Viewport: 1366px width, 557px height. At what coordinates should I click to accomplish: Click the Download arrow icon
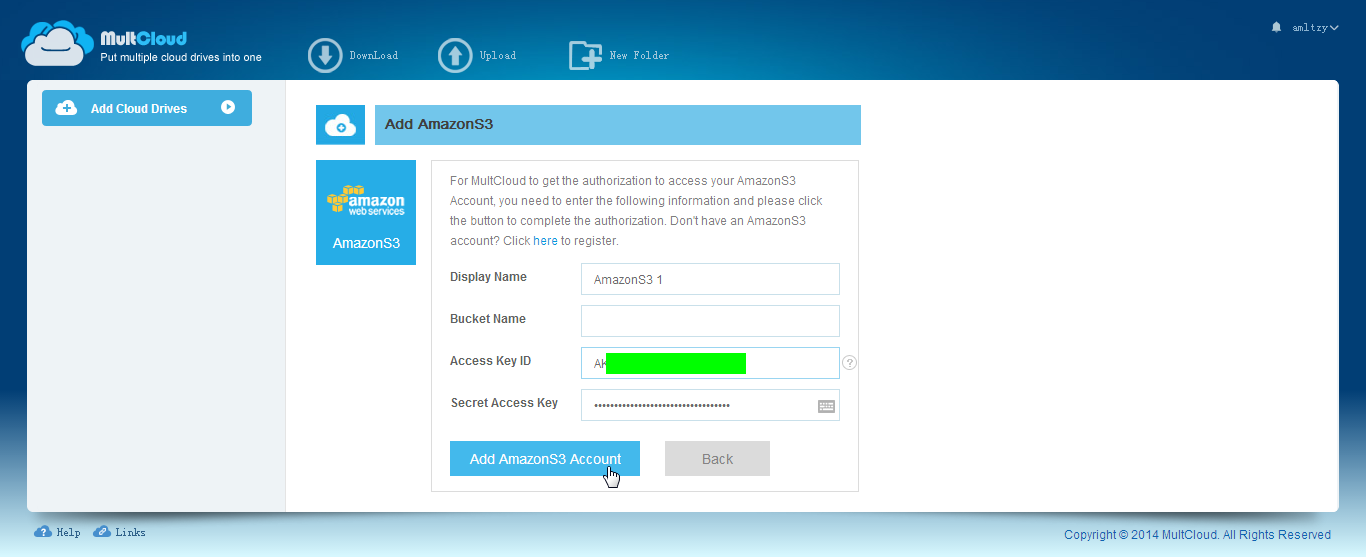(x=325, y=56)
